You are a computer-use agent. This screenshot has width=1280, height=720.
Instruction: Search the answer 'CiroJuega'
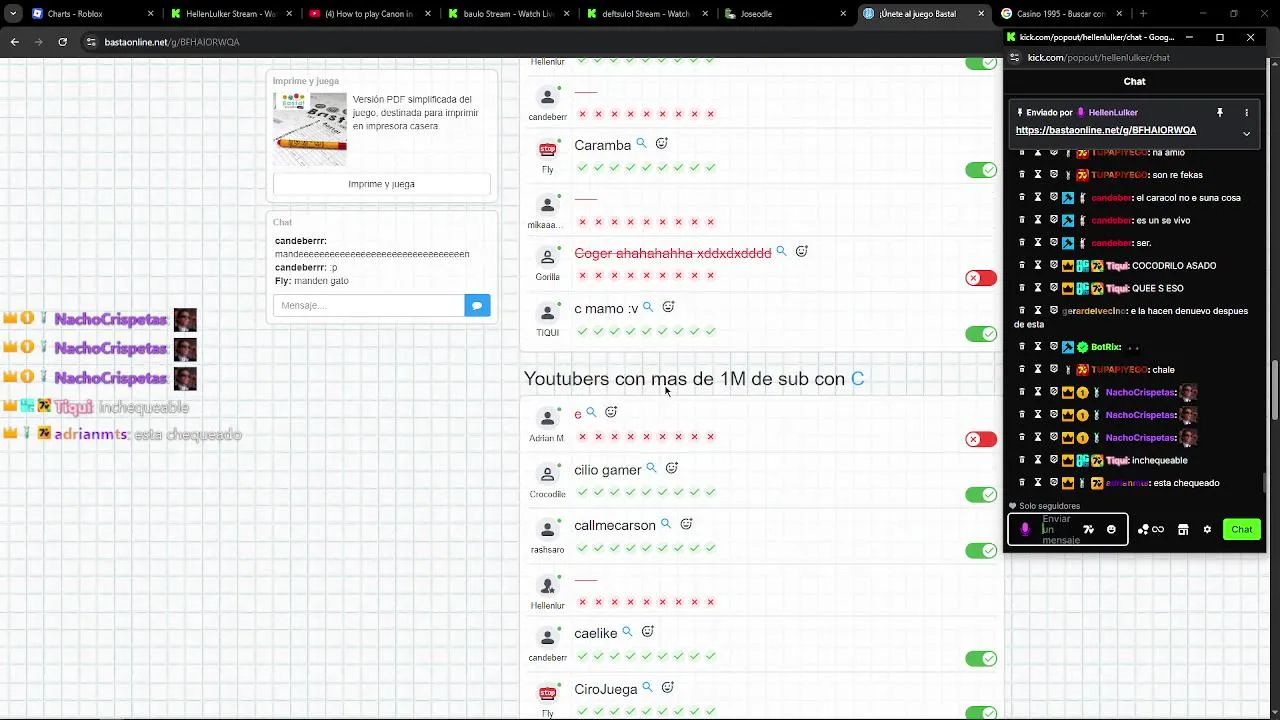pos(647,688)
